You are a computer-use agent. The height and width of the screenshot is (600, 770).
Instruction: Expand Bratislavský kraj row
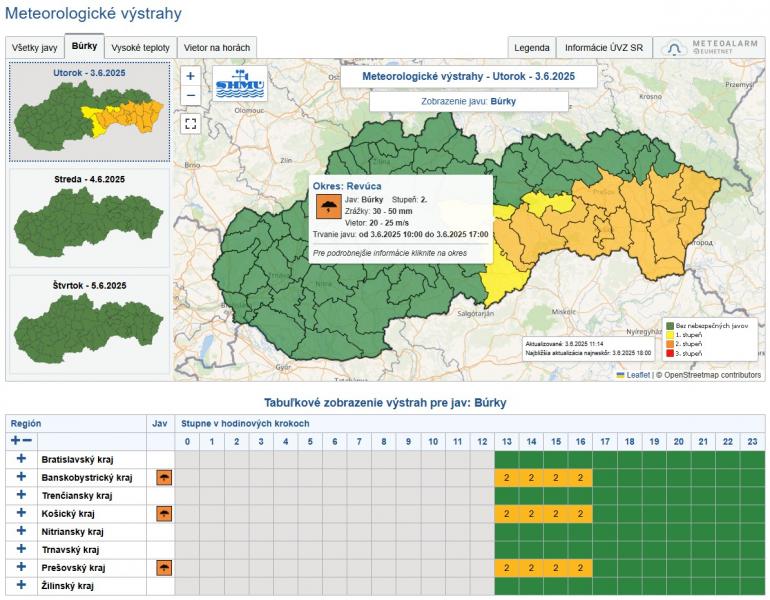click(x=21, y=459)
